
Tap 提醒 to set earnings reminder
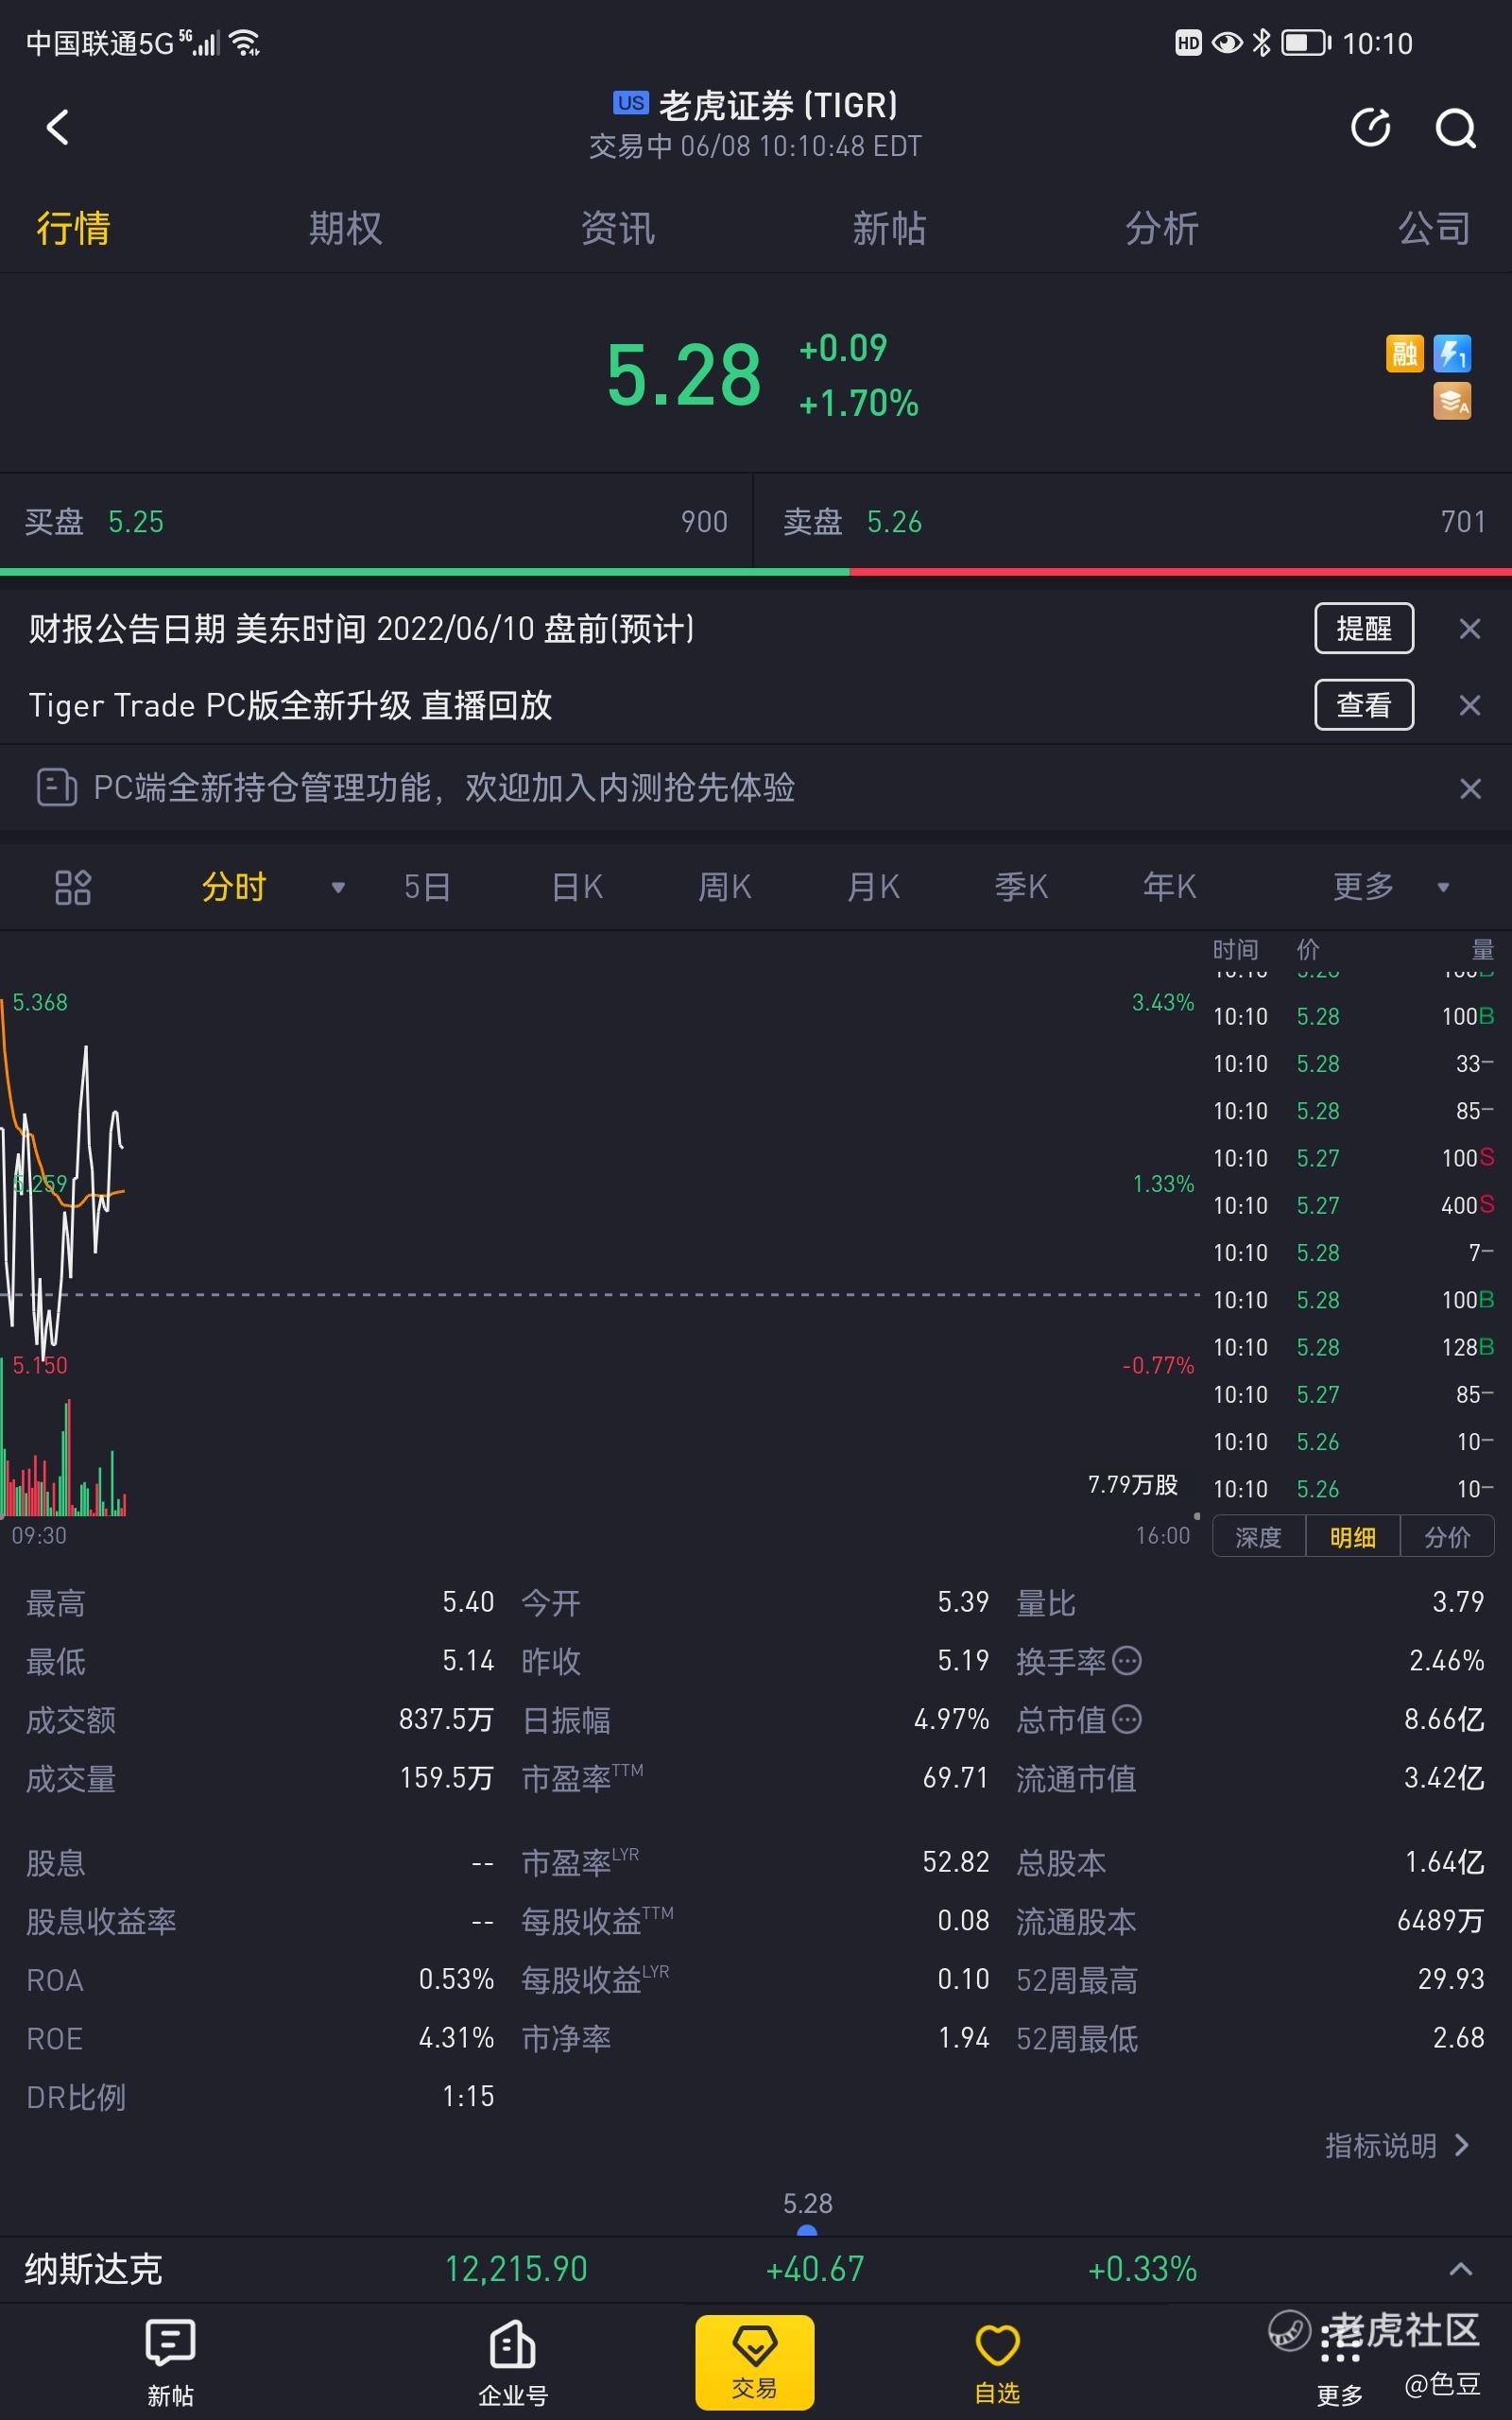pyautogui.click(x=1364, y=628)
